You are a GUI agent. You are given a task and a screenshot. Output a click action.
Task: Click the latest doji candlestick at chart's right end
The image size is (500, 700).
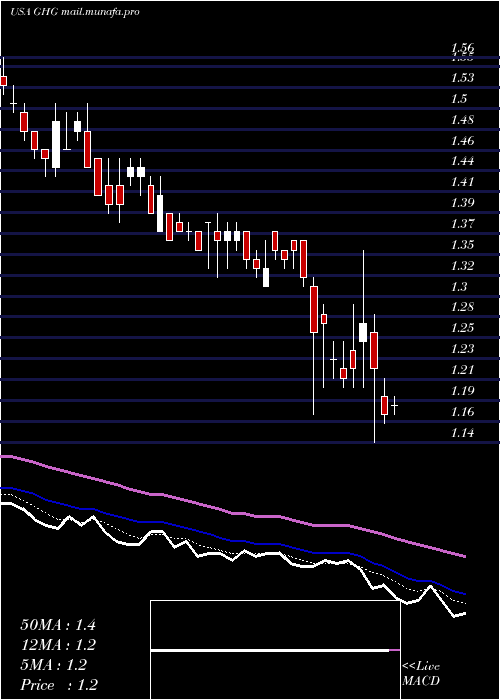pos(395,405)
